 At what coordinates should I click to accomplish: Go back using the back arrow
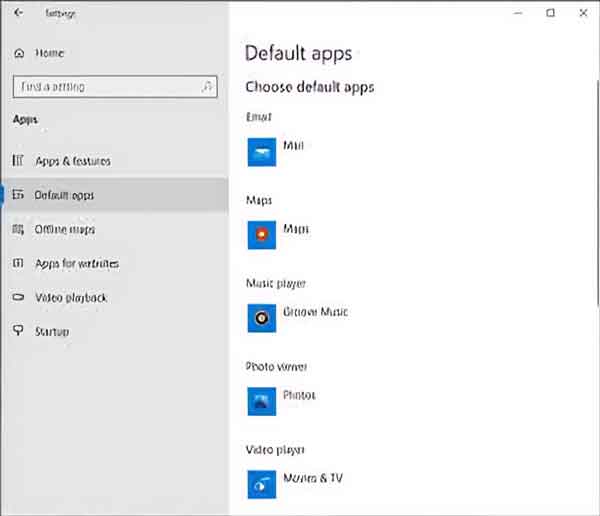(18, 13)
